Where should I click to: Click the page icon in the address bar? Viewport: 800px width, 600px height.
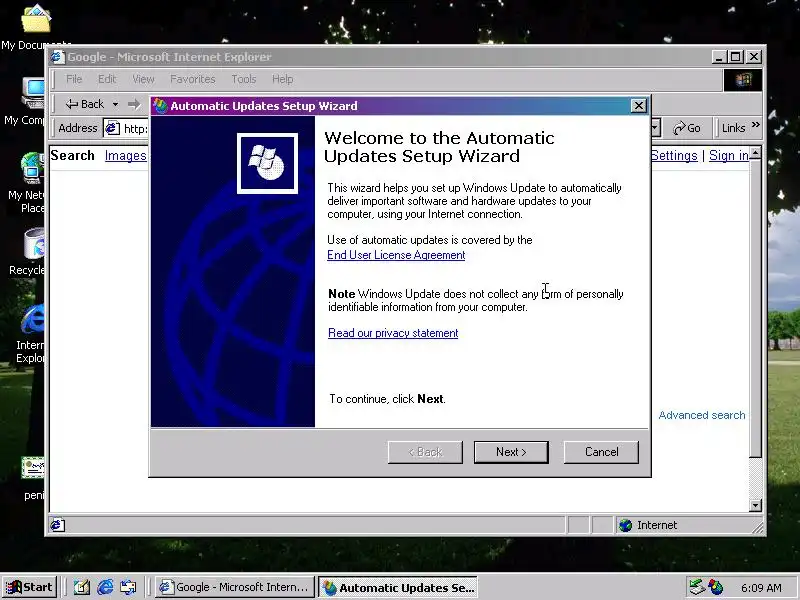112,128
